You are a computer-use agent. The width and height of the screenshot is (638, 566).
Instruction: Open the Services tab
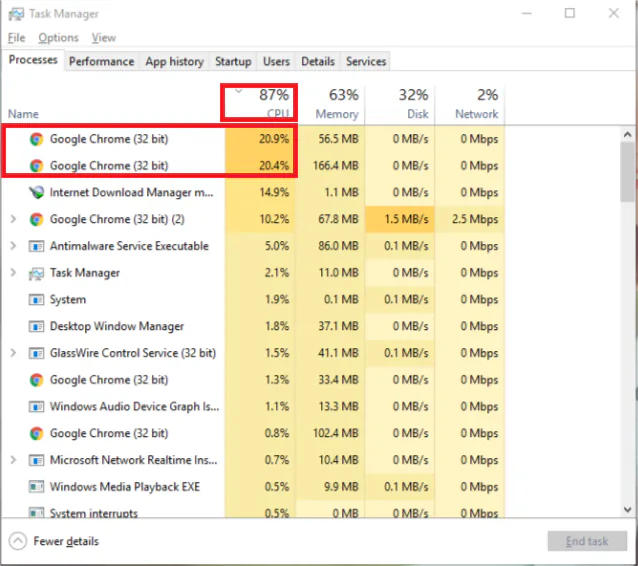point(365,61)
